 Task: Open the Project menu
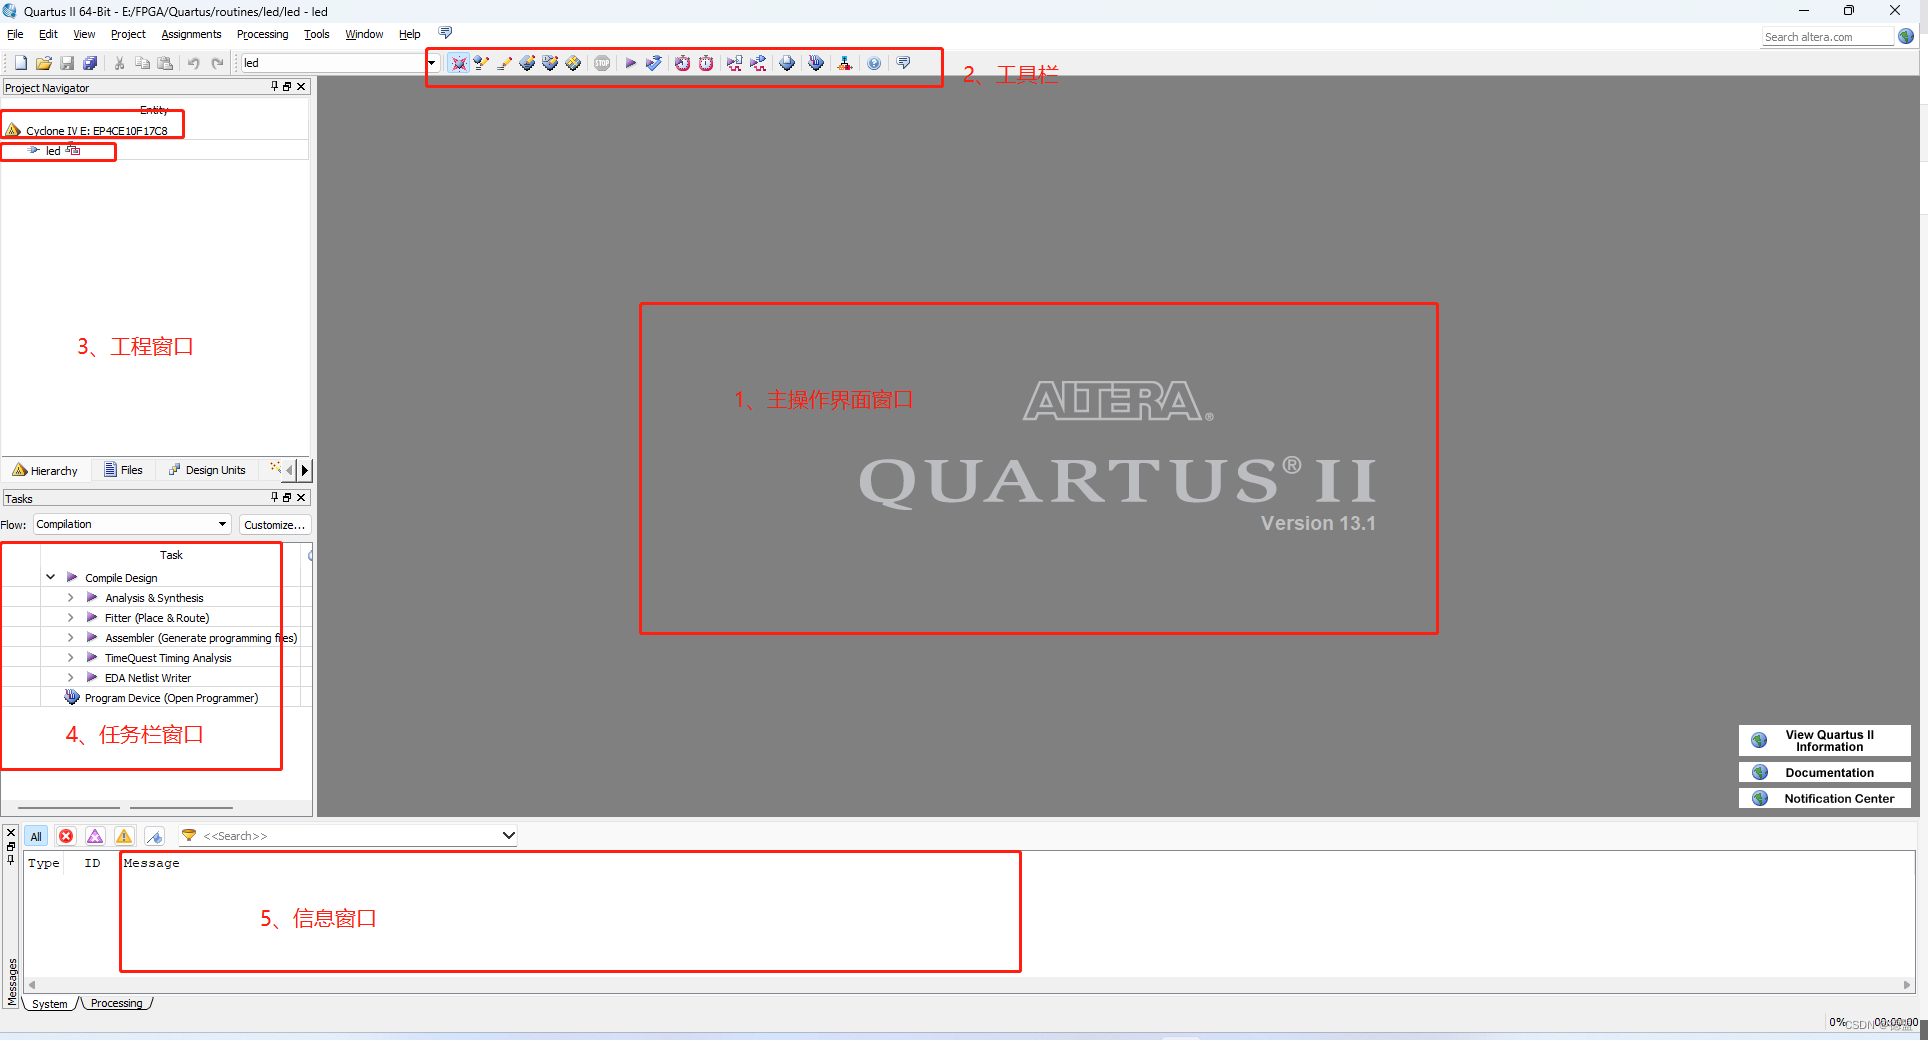tap(128, 34)
